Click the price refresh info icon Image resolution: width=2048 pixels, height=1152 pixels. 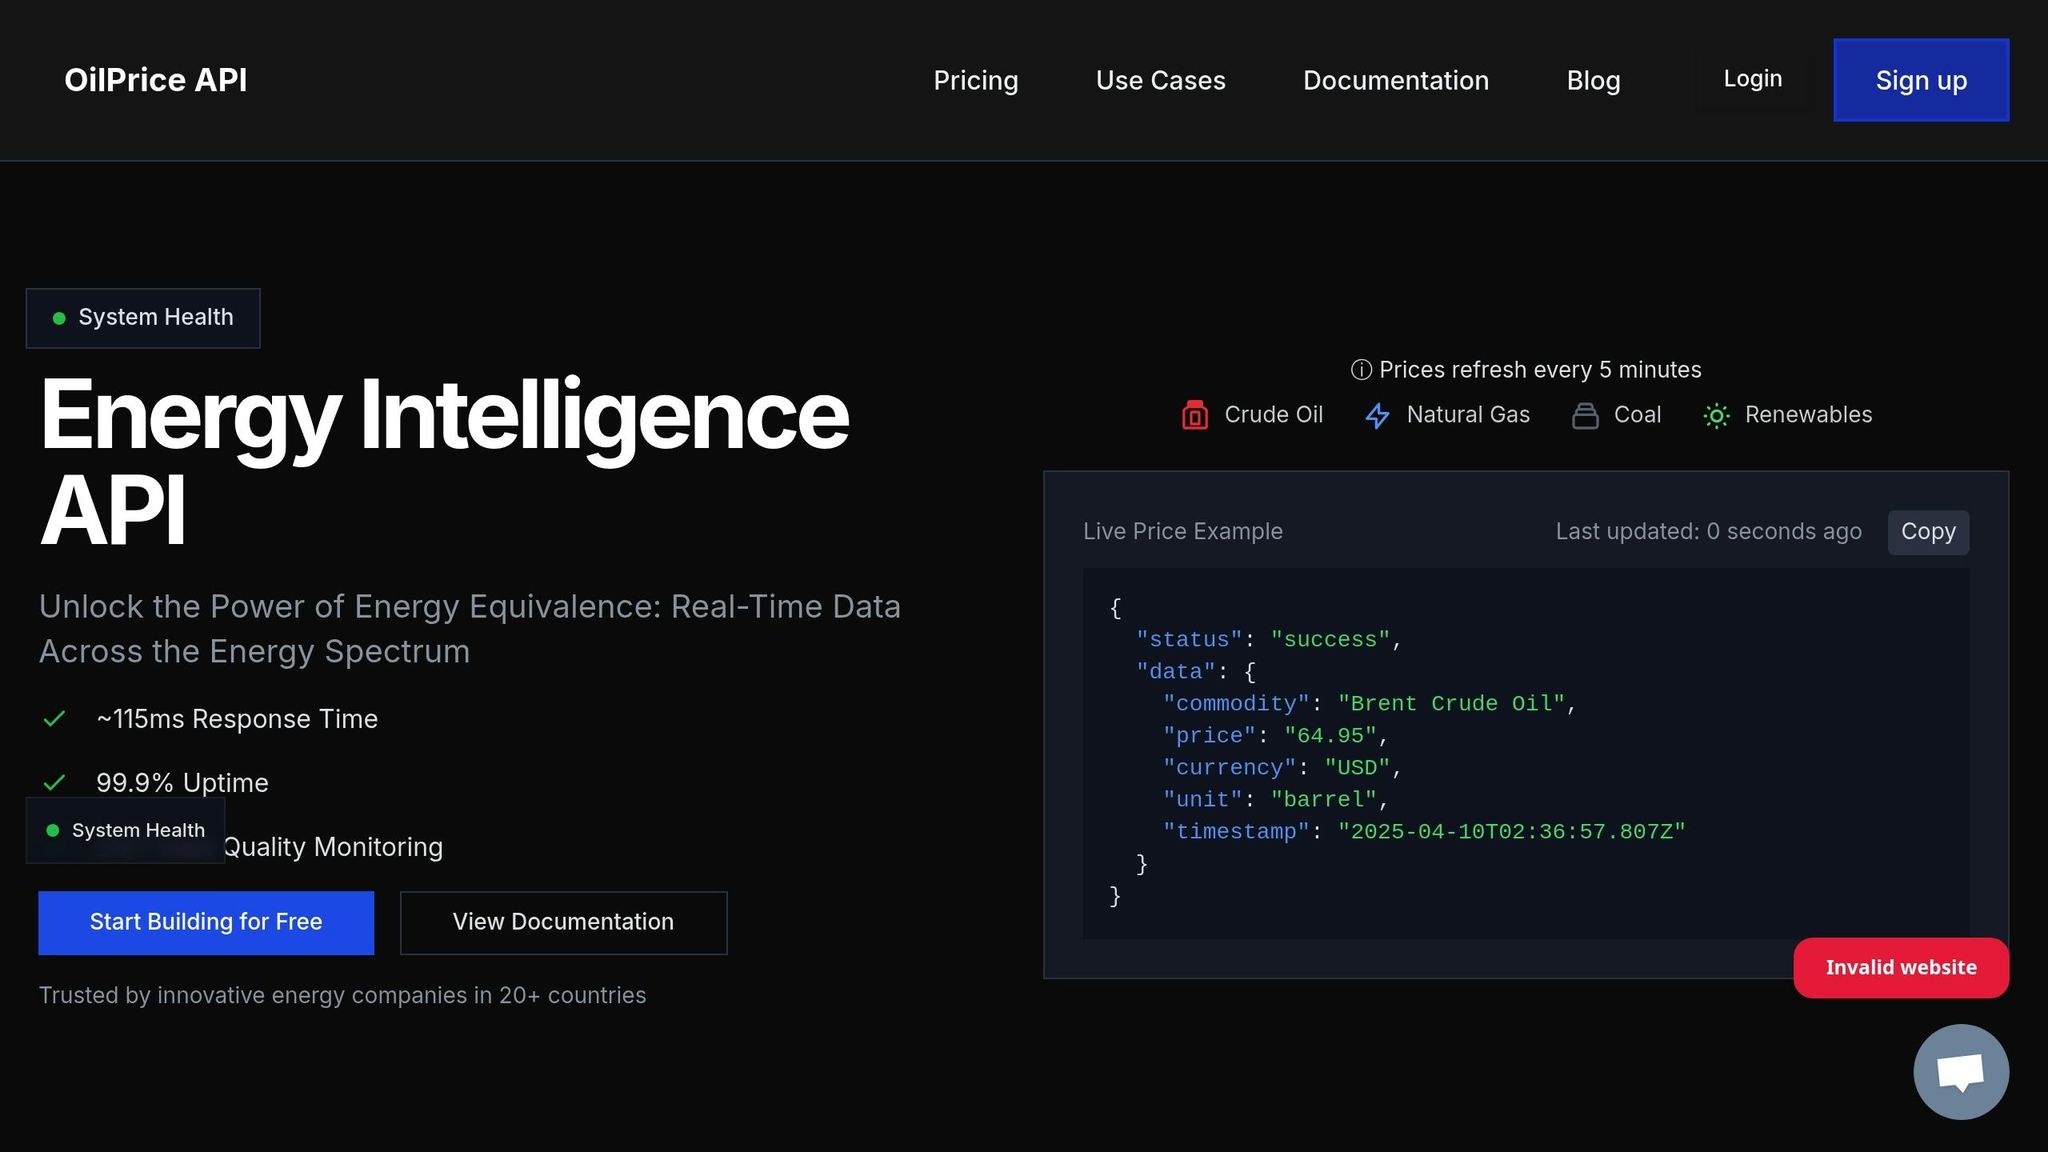pos(1361,370)
